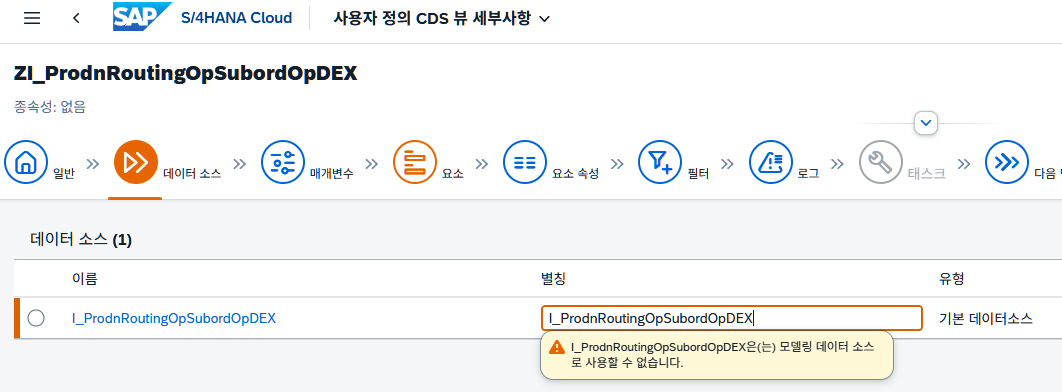Open the 매개변수 sliders icon
1062x392 pixels.
click(x=282, y=162)
